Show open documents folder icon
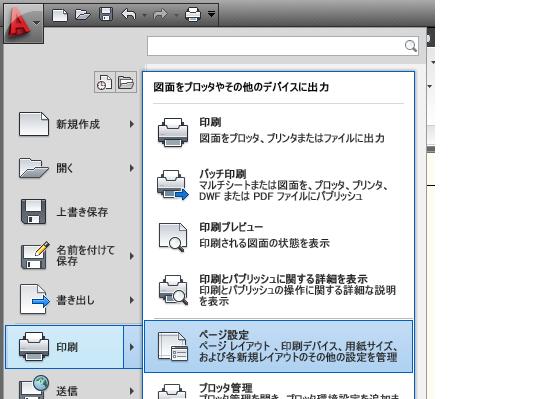534x399 pixels. 126,82
